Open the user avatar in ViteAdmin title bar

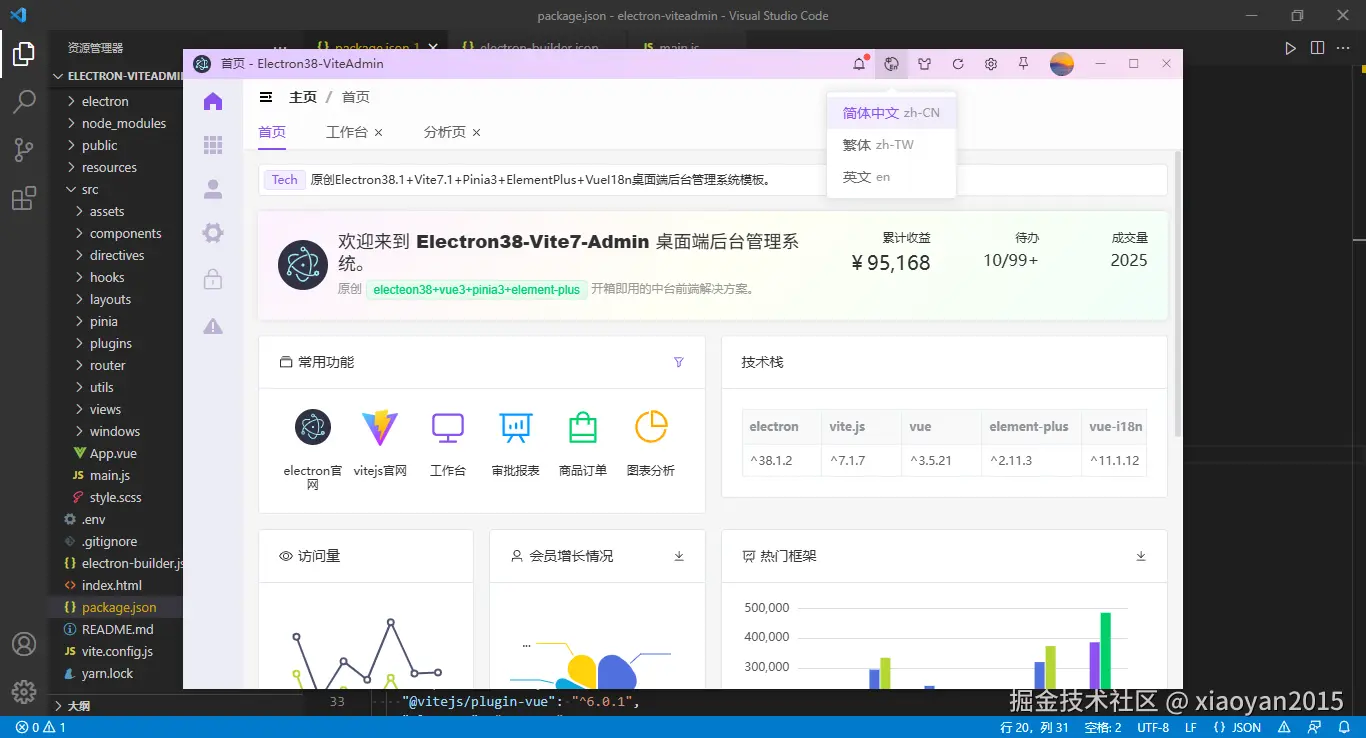[1062, 64]
